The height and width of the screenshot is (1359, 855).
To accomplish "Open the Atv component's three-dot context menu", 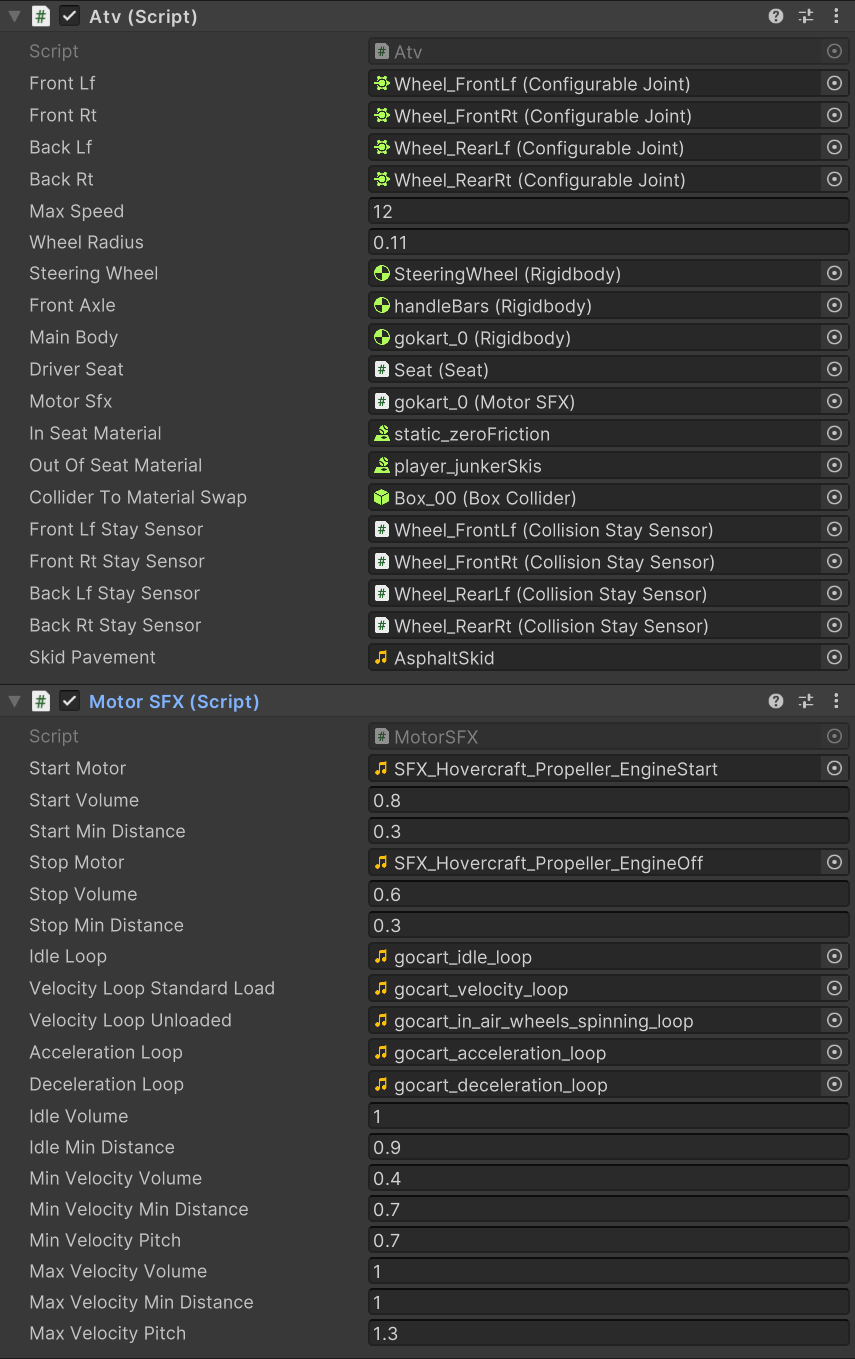I will pyautogui.click(x=836, y=16).
